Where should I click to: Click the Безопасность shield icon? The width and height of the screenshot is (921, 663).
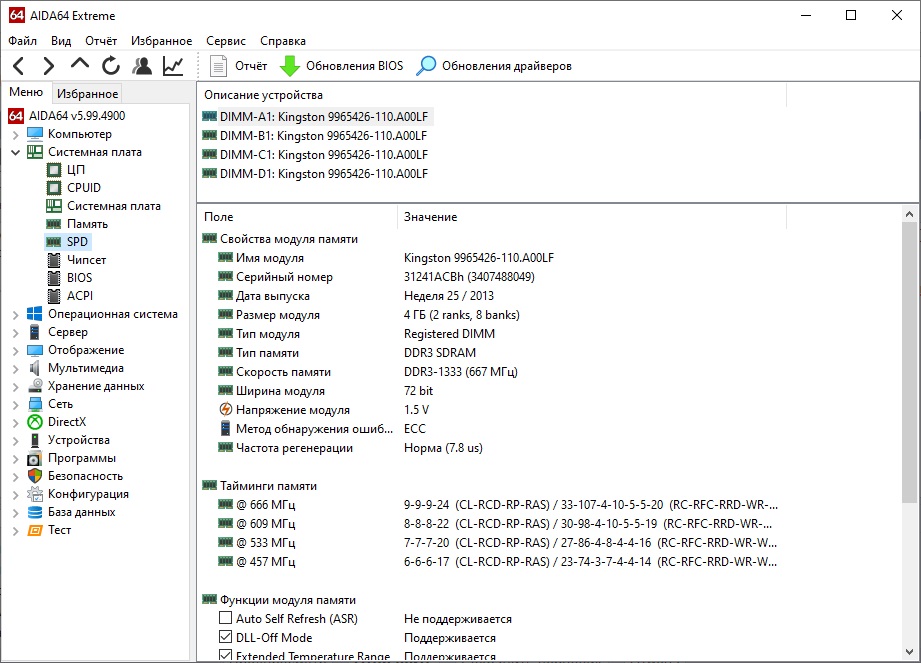[35, 476]
